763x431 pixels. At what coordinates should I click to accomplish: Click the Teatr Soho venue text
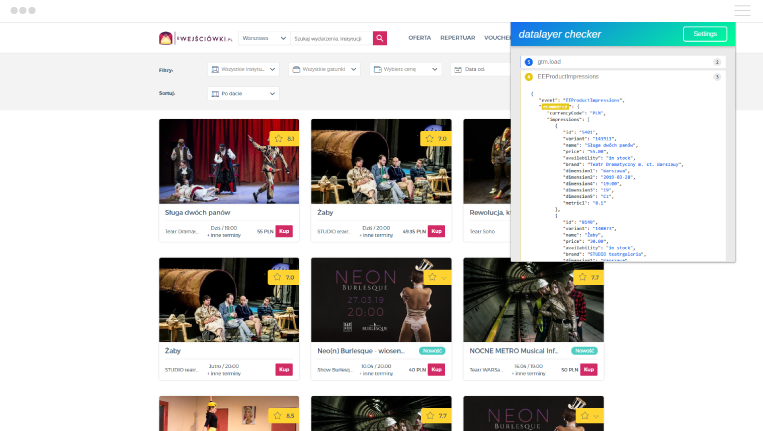click(482, 232)
